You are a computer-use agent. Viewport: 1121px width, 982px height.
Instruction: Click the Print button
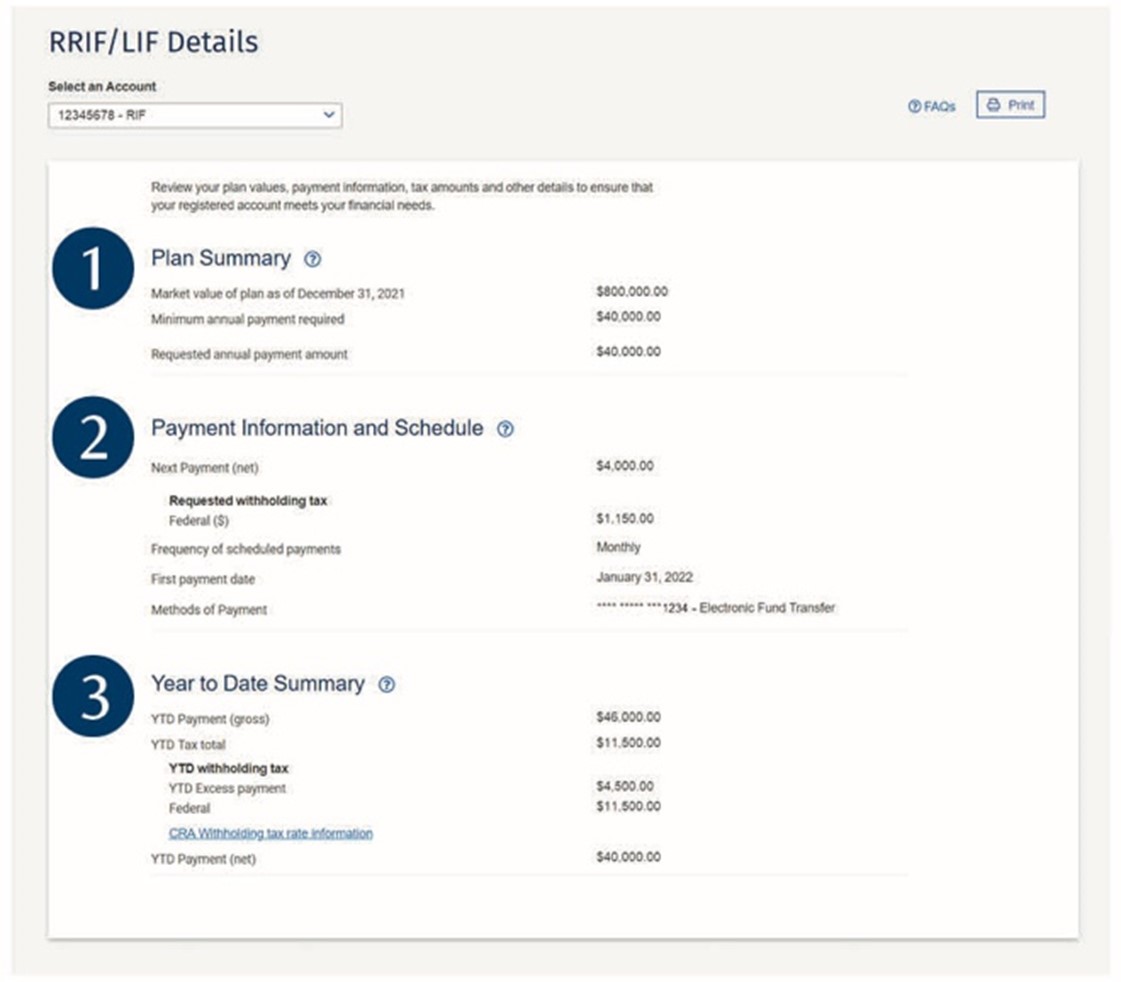[x=1010, y=105]
